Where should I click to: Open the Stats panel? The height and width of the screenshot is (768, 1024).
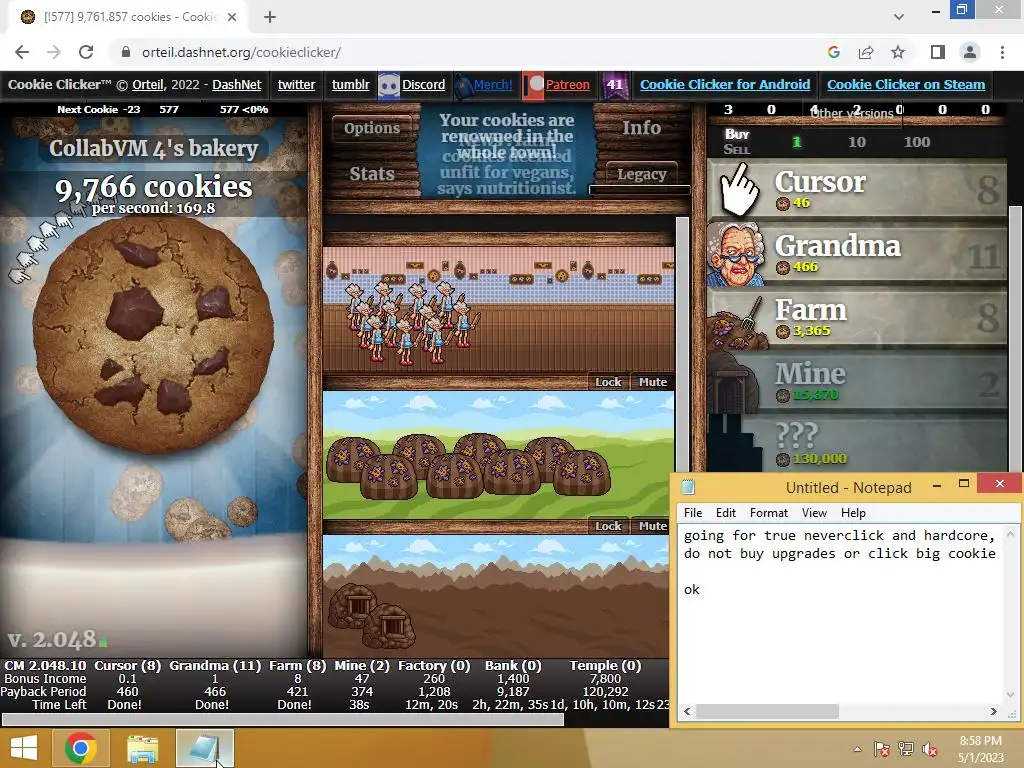pos(372,174)
